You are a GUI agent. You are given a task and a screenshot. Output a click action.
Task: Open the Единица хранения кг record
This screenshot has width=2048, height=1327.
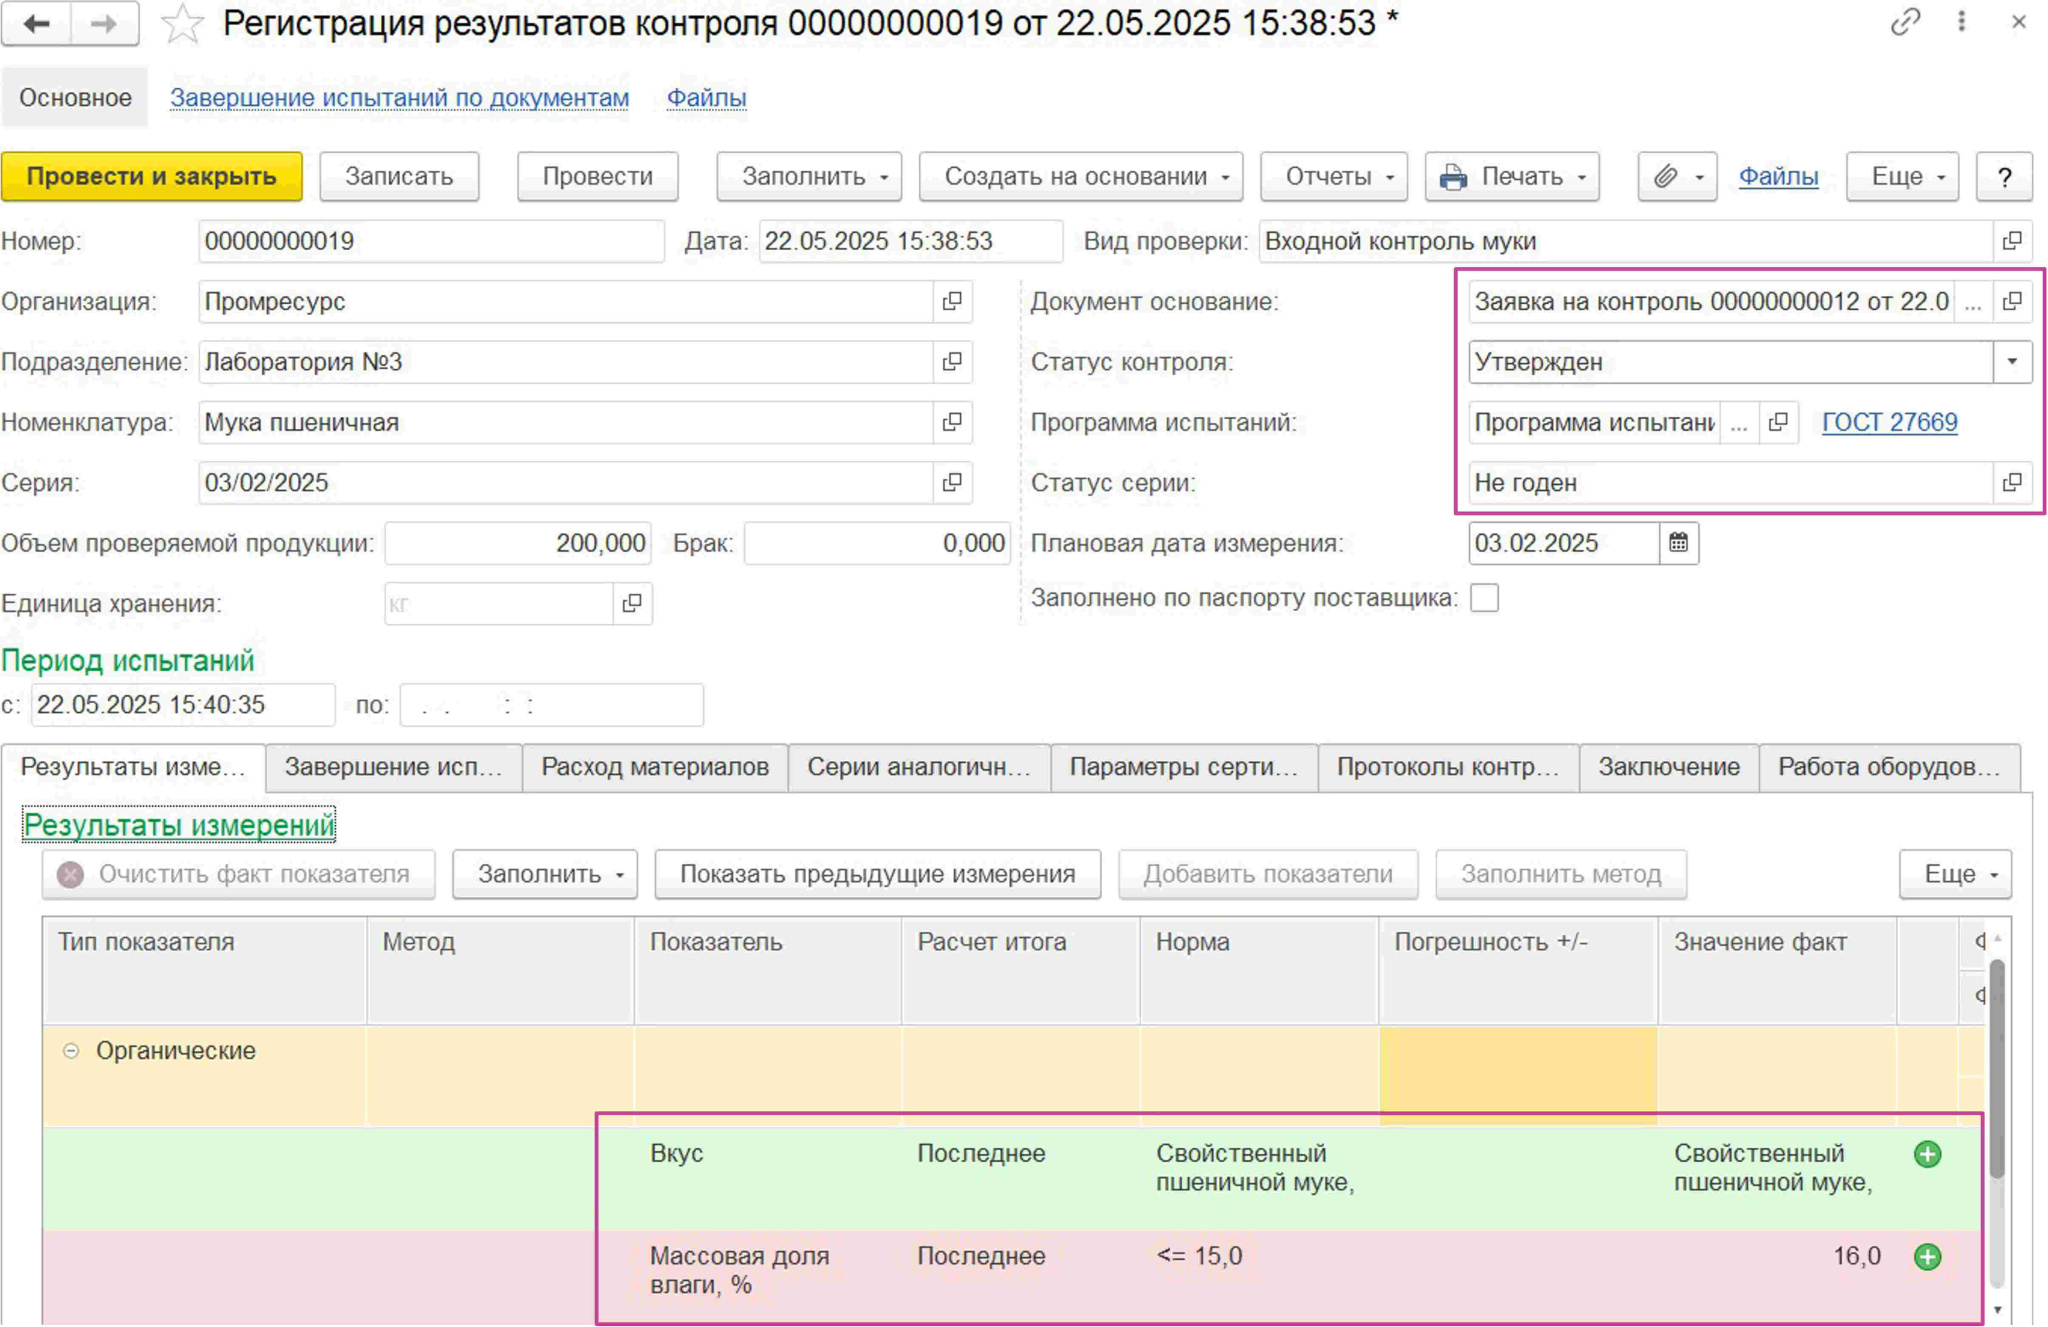click(632, 604)
